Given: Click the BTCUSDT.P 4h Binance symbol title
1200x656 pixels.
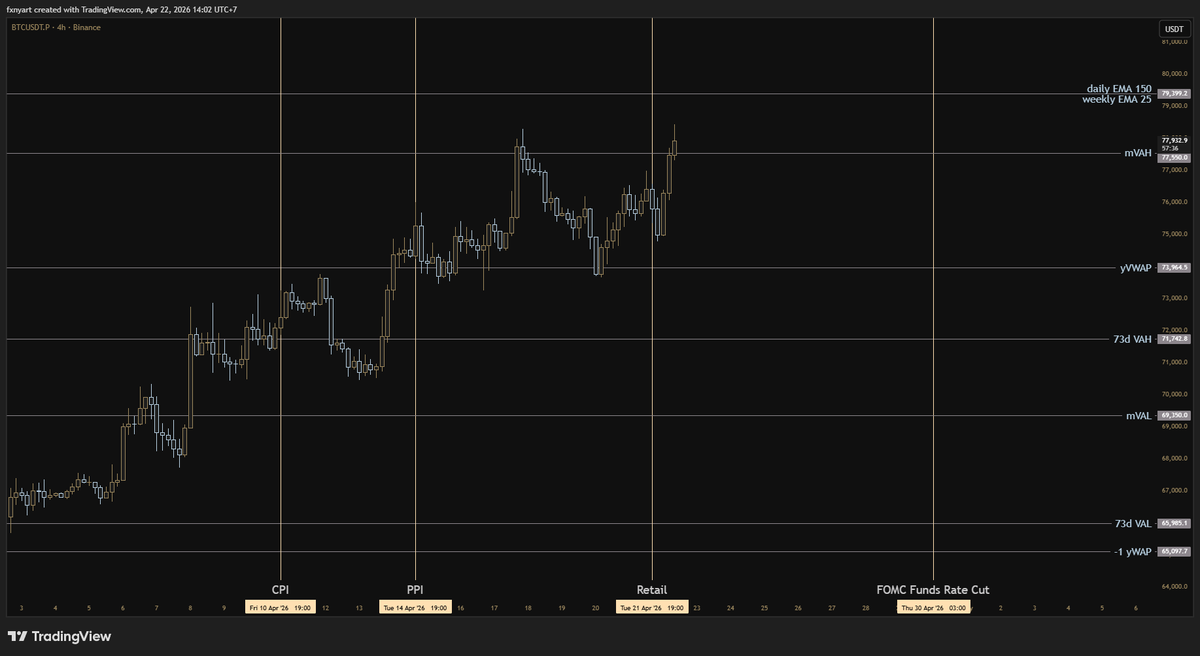Looking at the screenshot, I should coord(54,27).
